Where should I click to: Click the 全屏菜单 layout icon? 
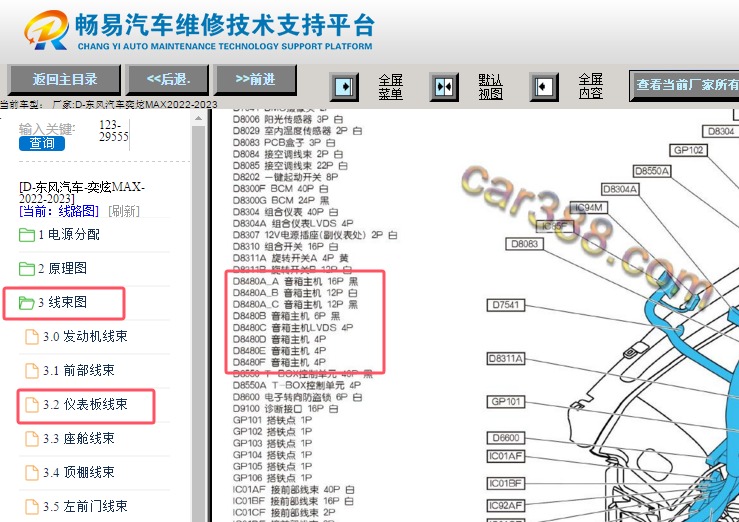point(344,87)
